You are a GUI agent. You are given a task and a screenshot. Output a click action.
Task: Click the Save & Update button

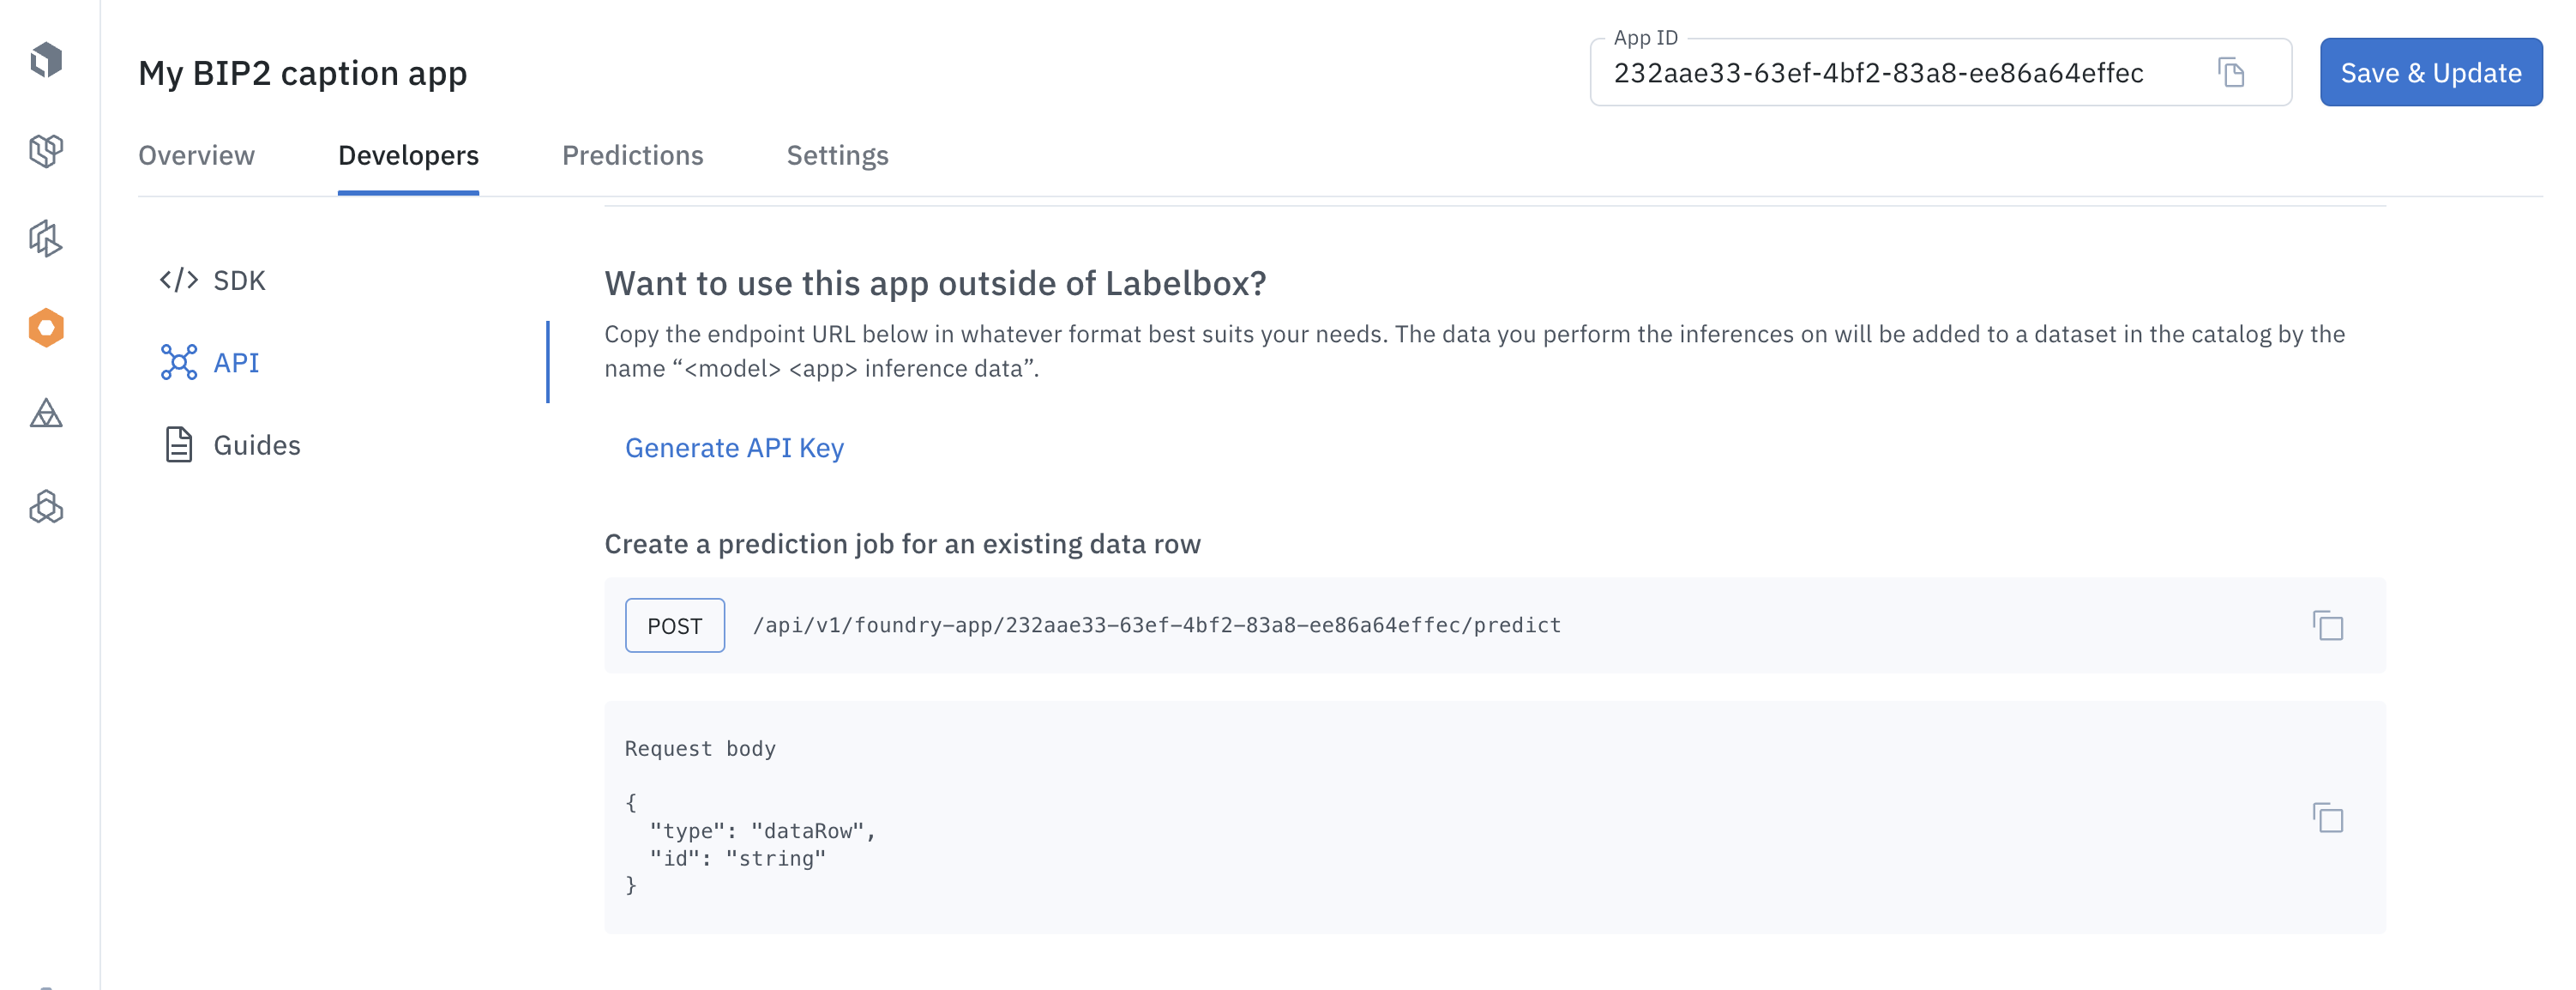pyautogui.click(x=2430, y=72)
